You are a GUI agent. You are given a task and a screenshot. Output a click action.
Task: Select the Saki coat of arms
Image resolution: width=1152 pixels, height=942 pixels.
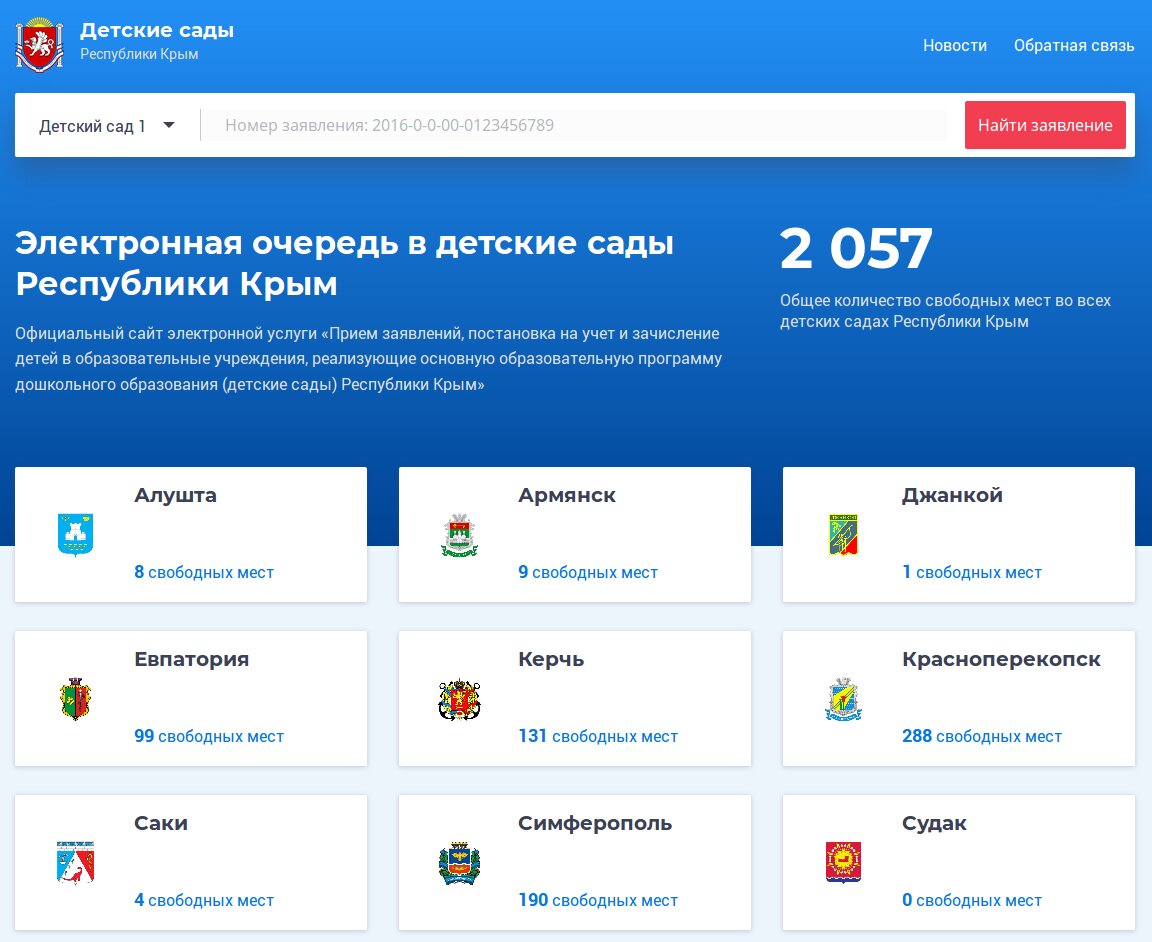coord(75,862)
